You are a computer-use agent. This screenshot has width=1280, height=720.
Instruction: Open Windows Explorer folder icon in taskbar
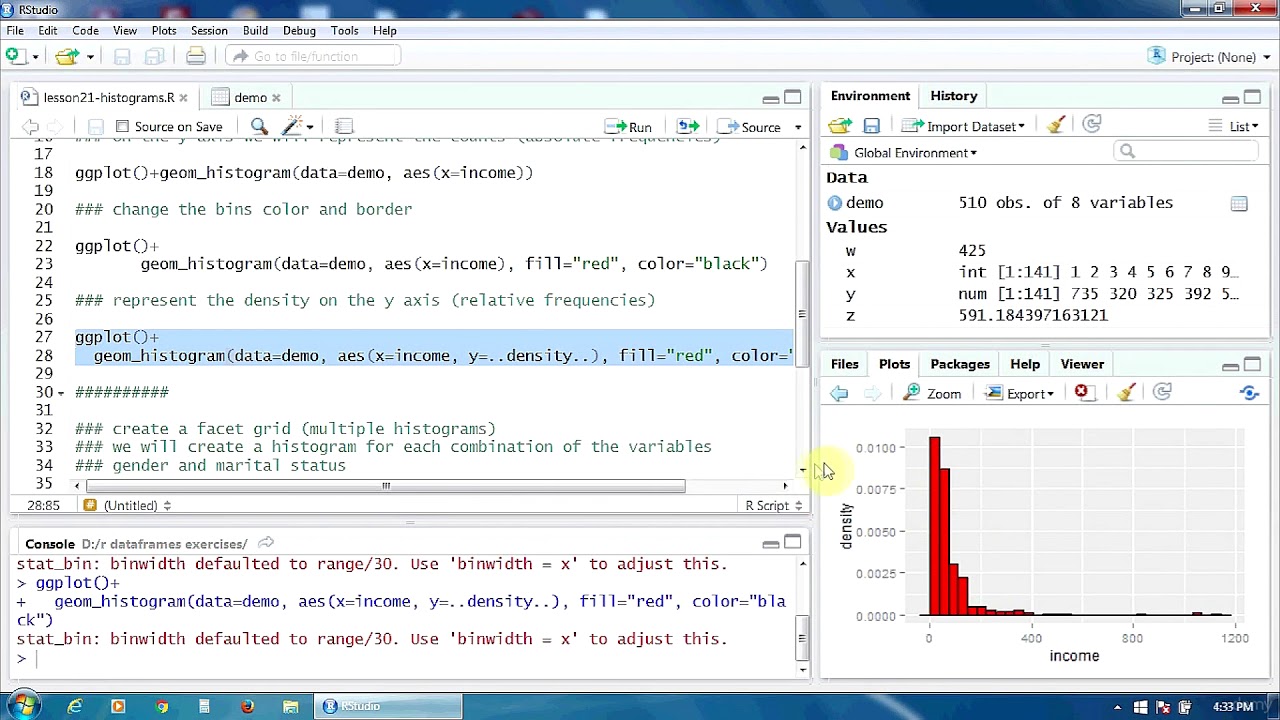[290, 706]
